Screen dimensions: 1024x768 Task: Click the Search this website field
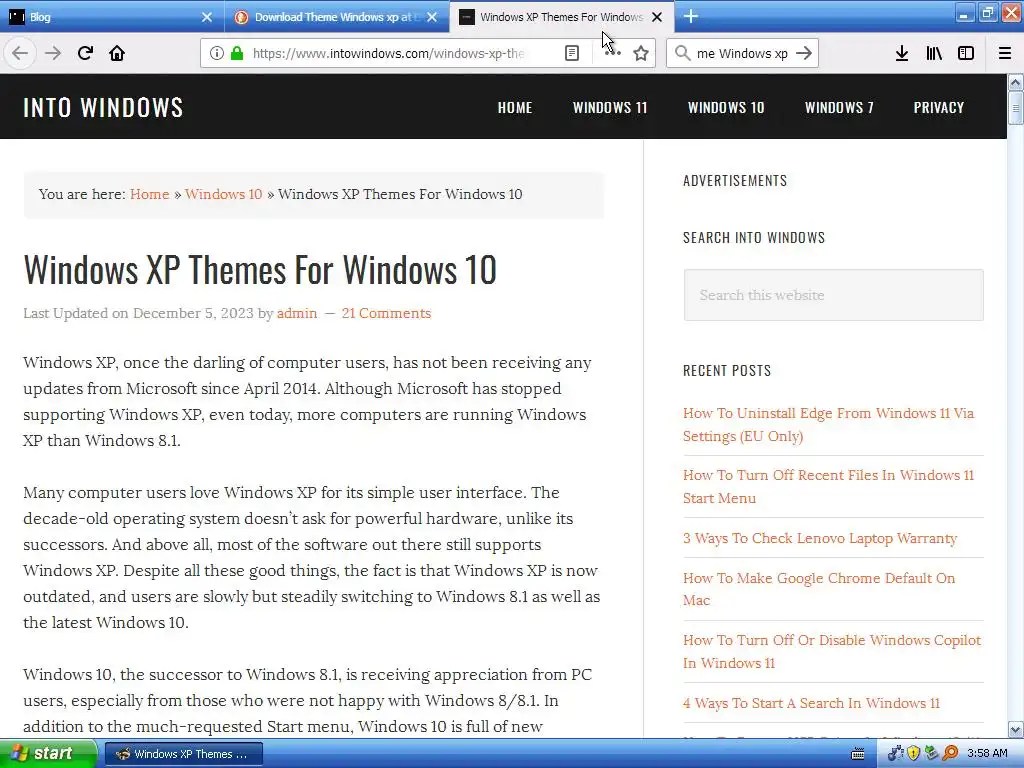(833, 295)
